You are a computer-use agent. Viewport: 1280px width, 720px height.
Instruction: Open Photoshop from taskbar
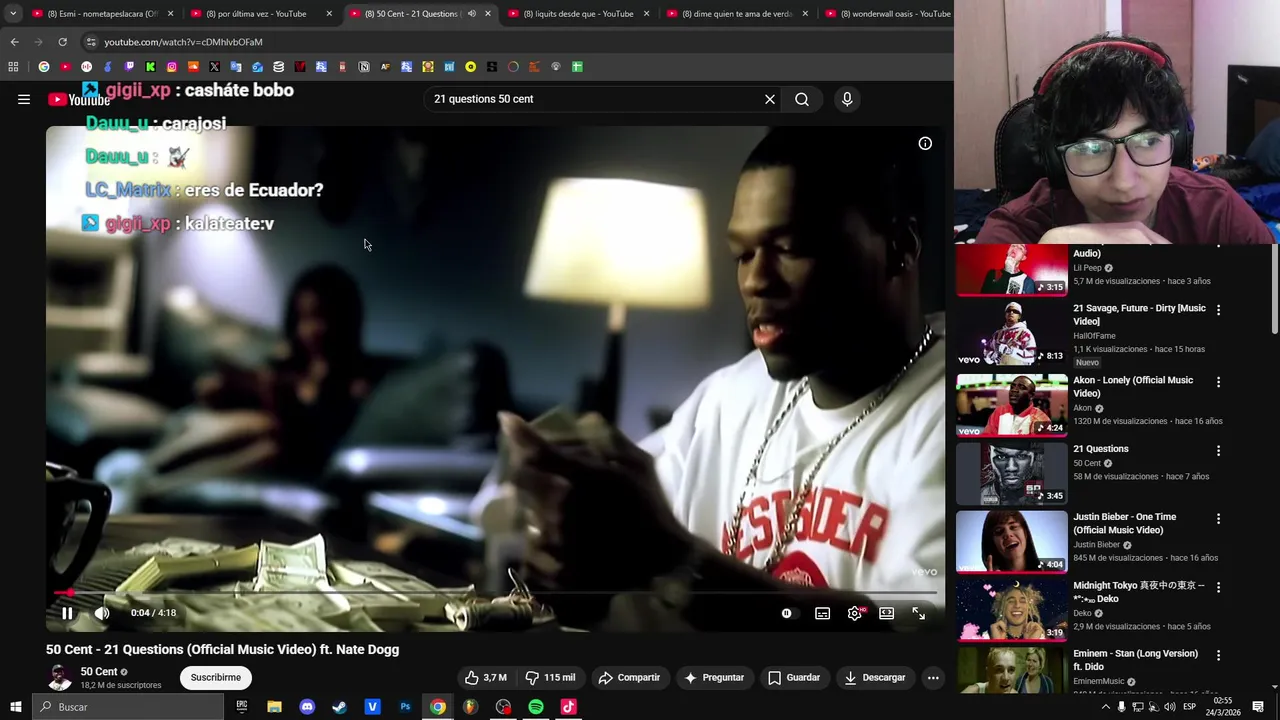point(405,707)
